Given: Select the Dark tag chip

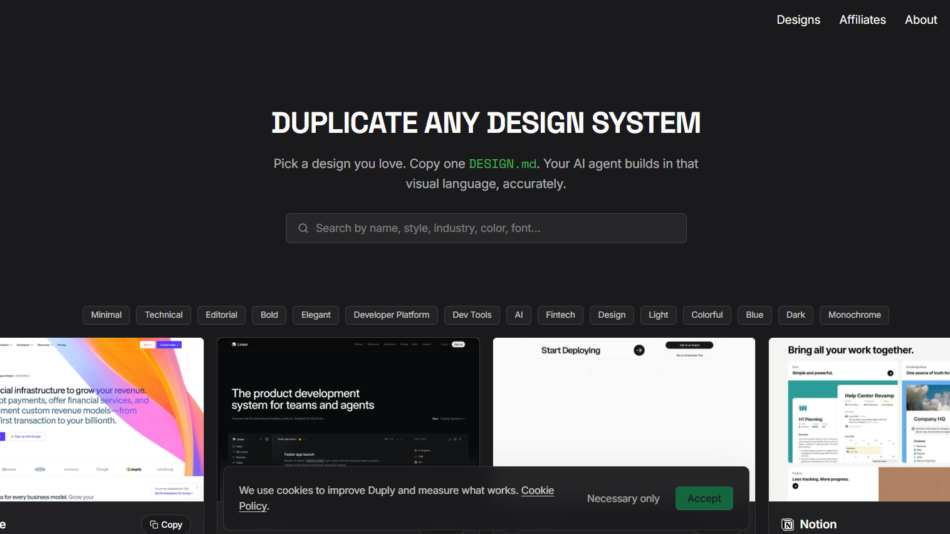Looking at the screenshot, I should click(796, 315).
